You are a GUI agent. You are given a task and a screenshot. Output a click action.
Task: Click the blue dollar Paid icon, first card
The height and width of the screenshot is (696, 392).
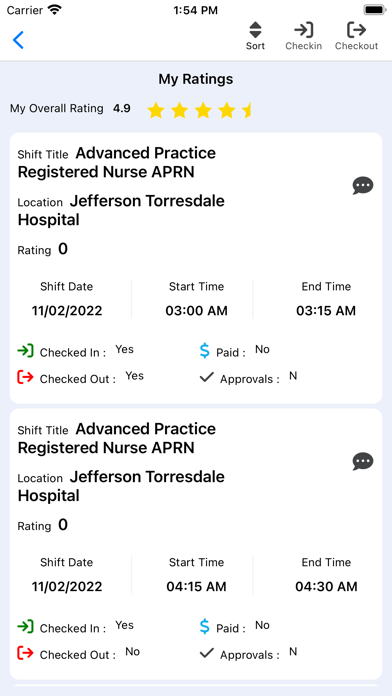(204, 351)
